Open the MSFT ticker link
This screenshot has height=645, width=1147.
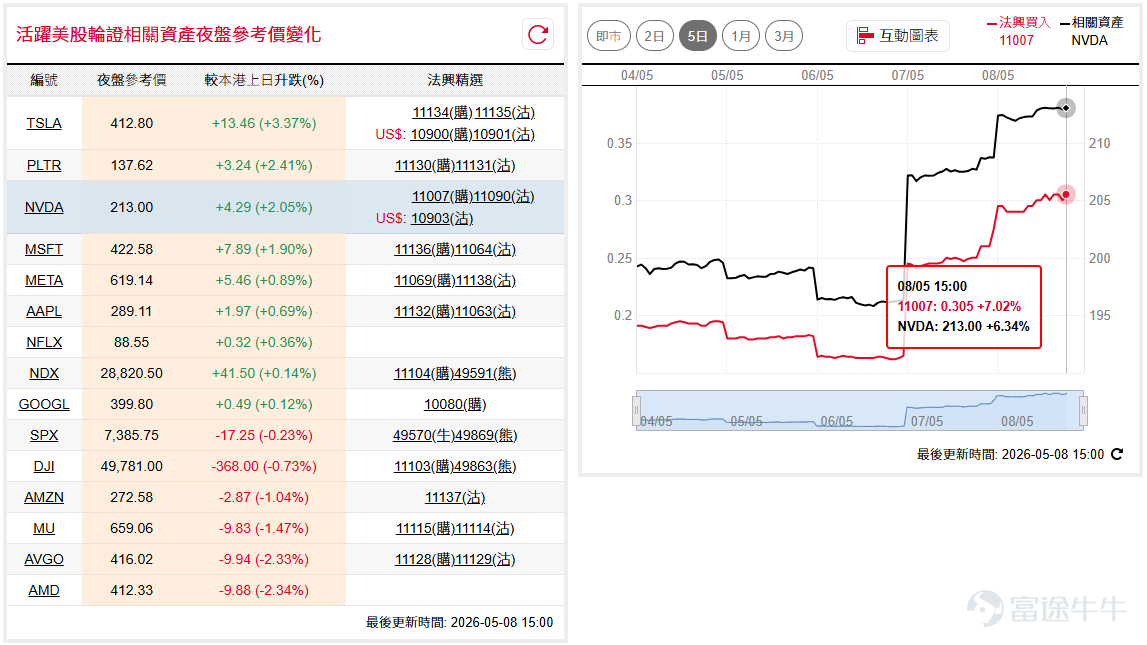(44, 249)
